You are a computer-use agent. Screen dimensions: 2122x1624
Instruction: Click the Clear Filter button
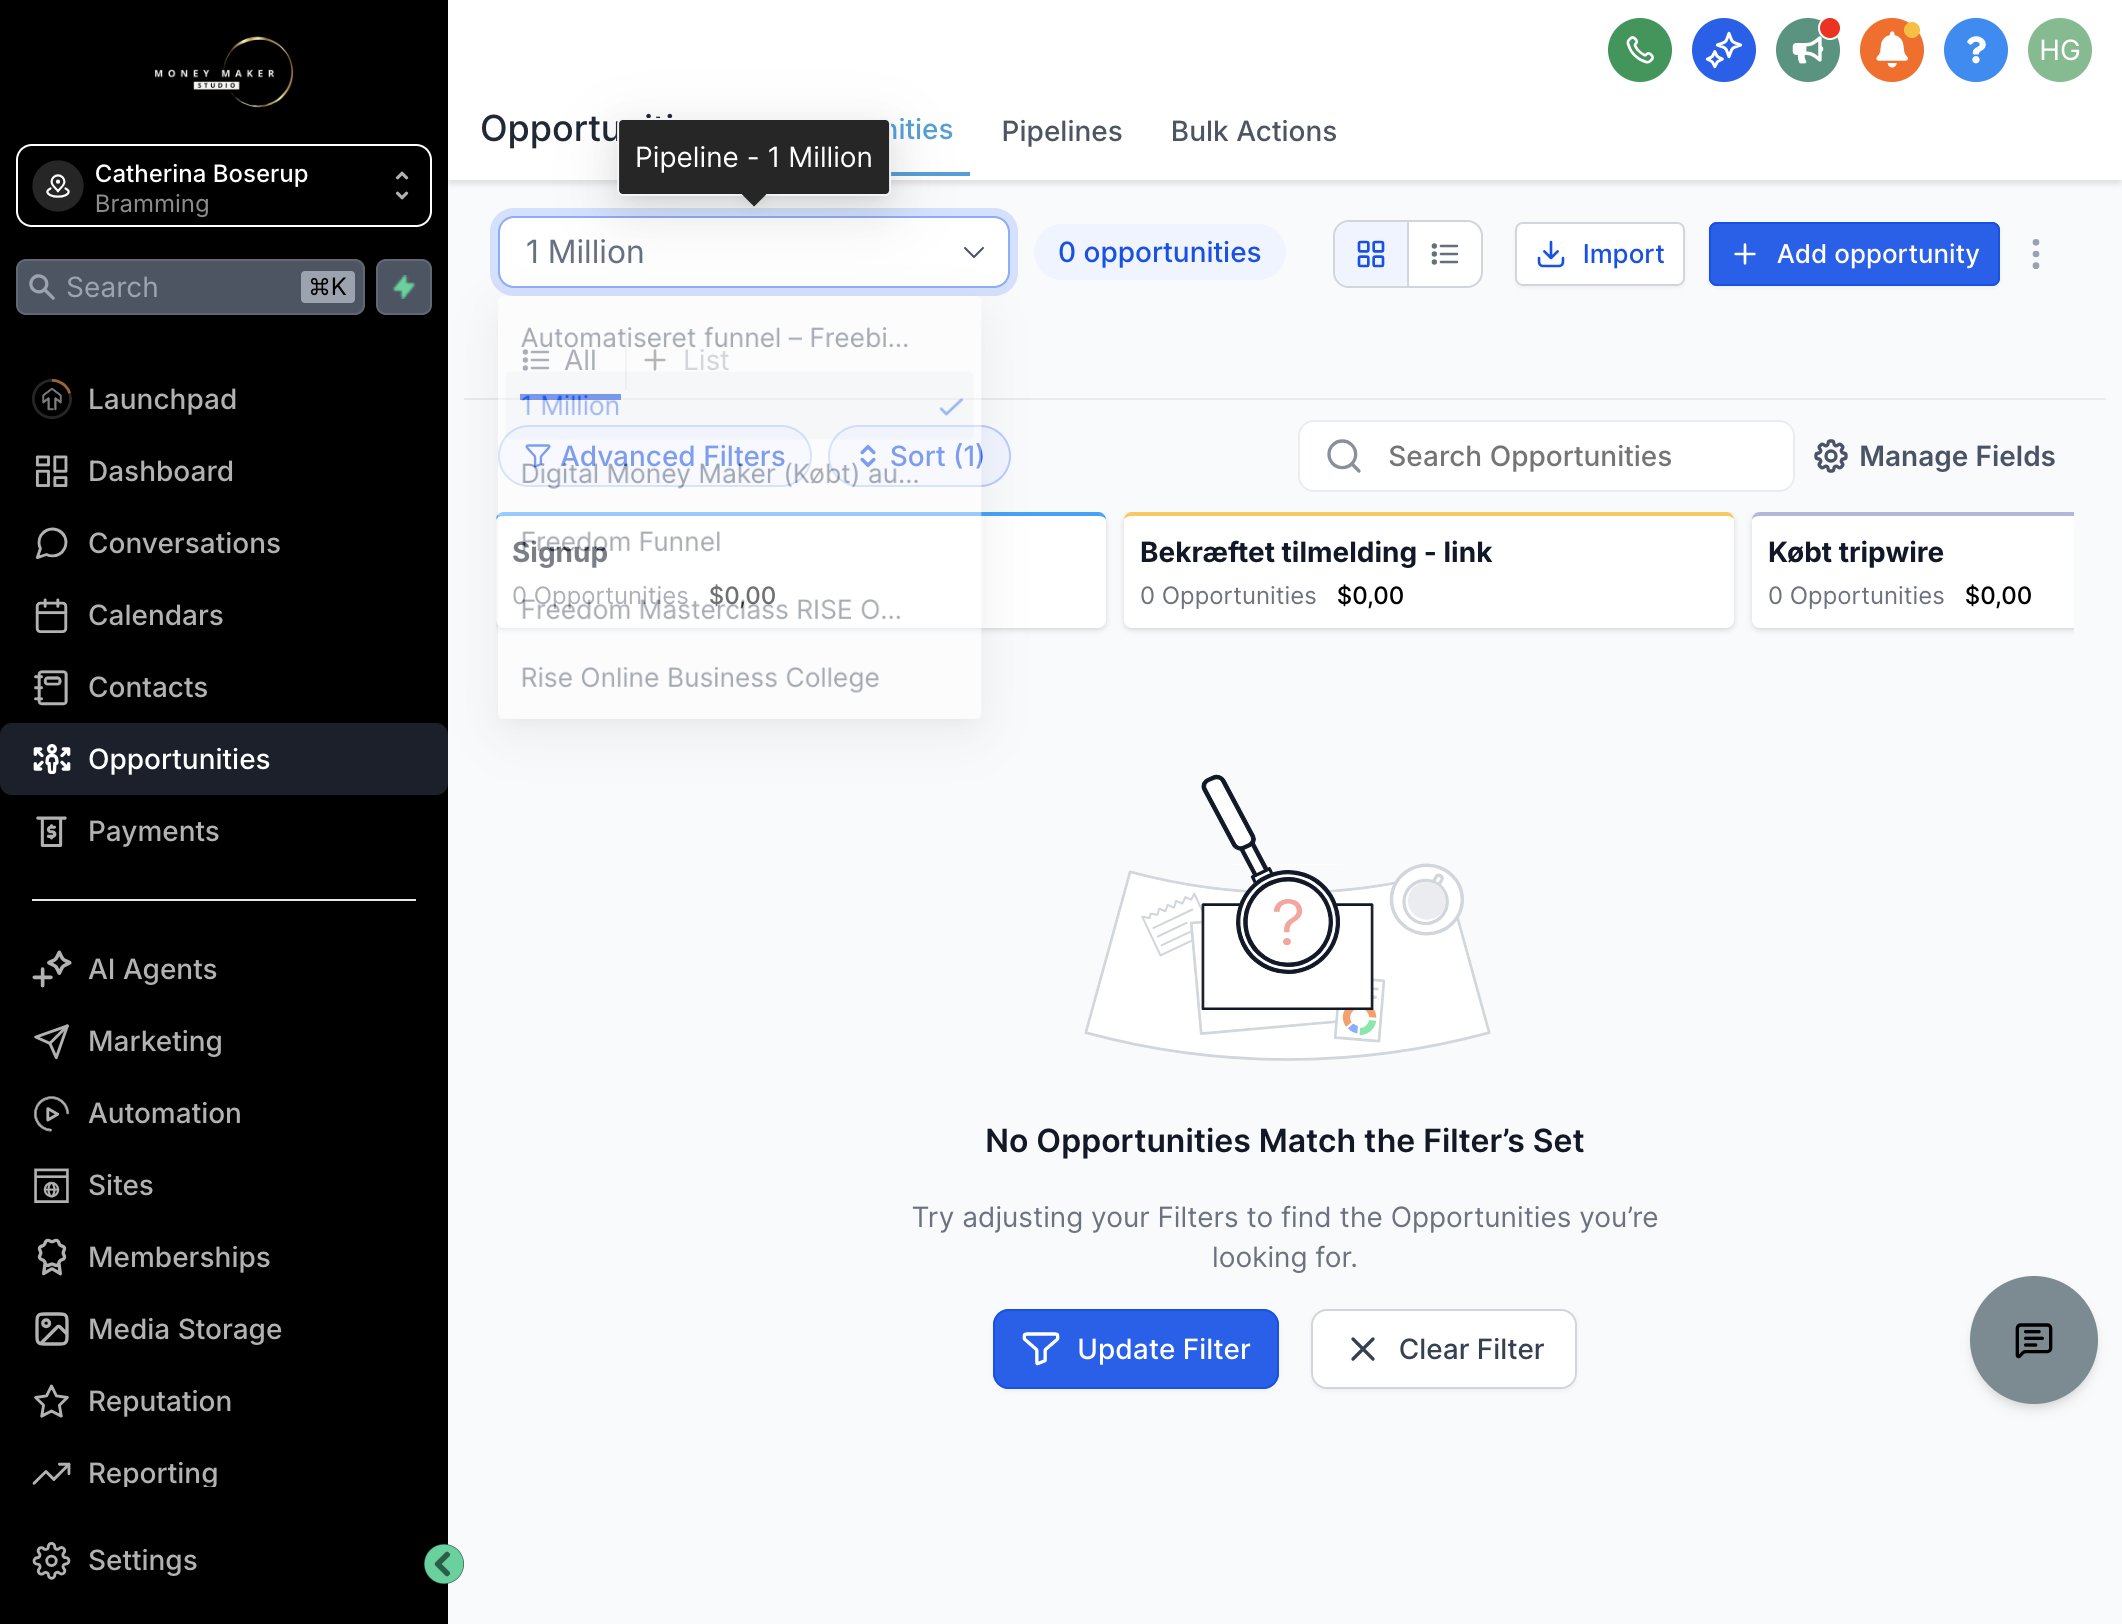(x=1443, y=1349)
